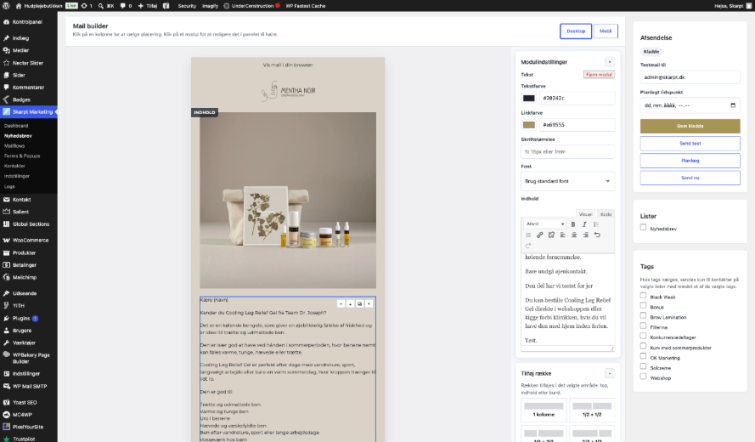
Task: Tick the OK Marketing tag checkbox
Action: pyautogui.click(x=643, y=356)
